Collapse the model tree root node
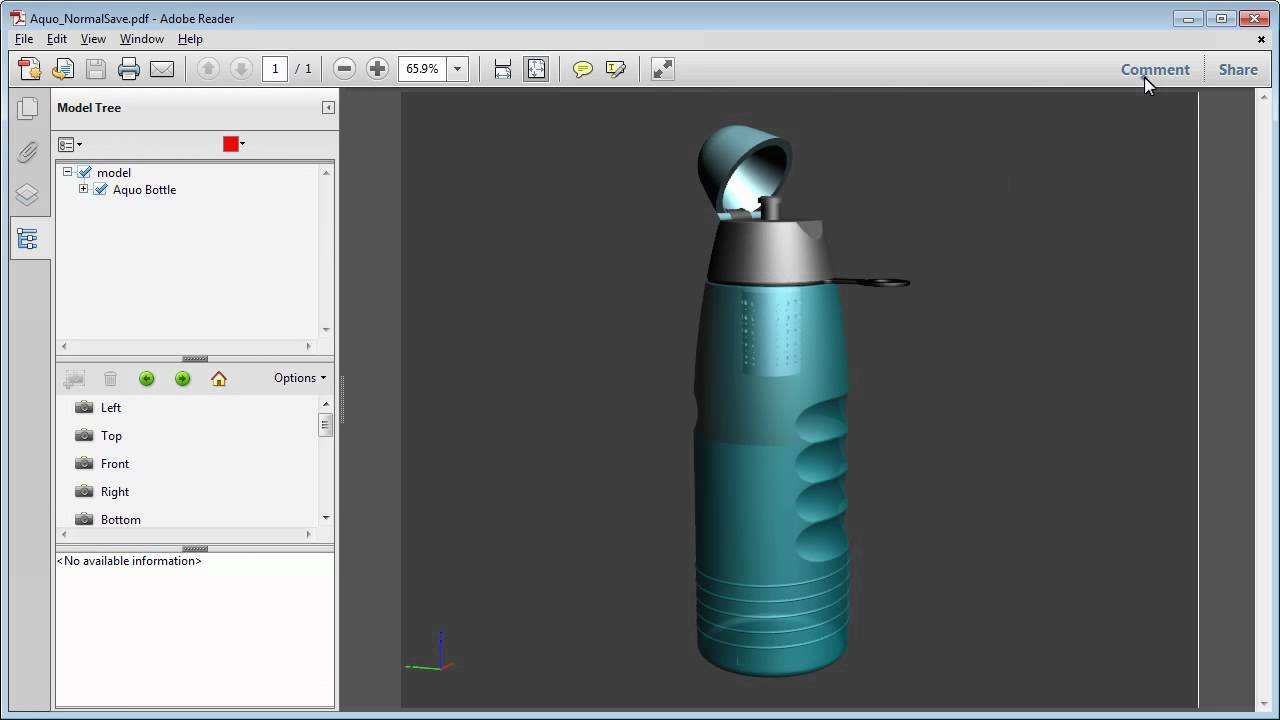 coord(67,172)
